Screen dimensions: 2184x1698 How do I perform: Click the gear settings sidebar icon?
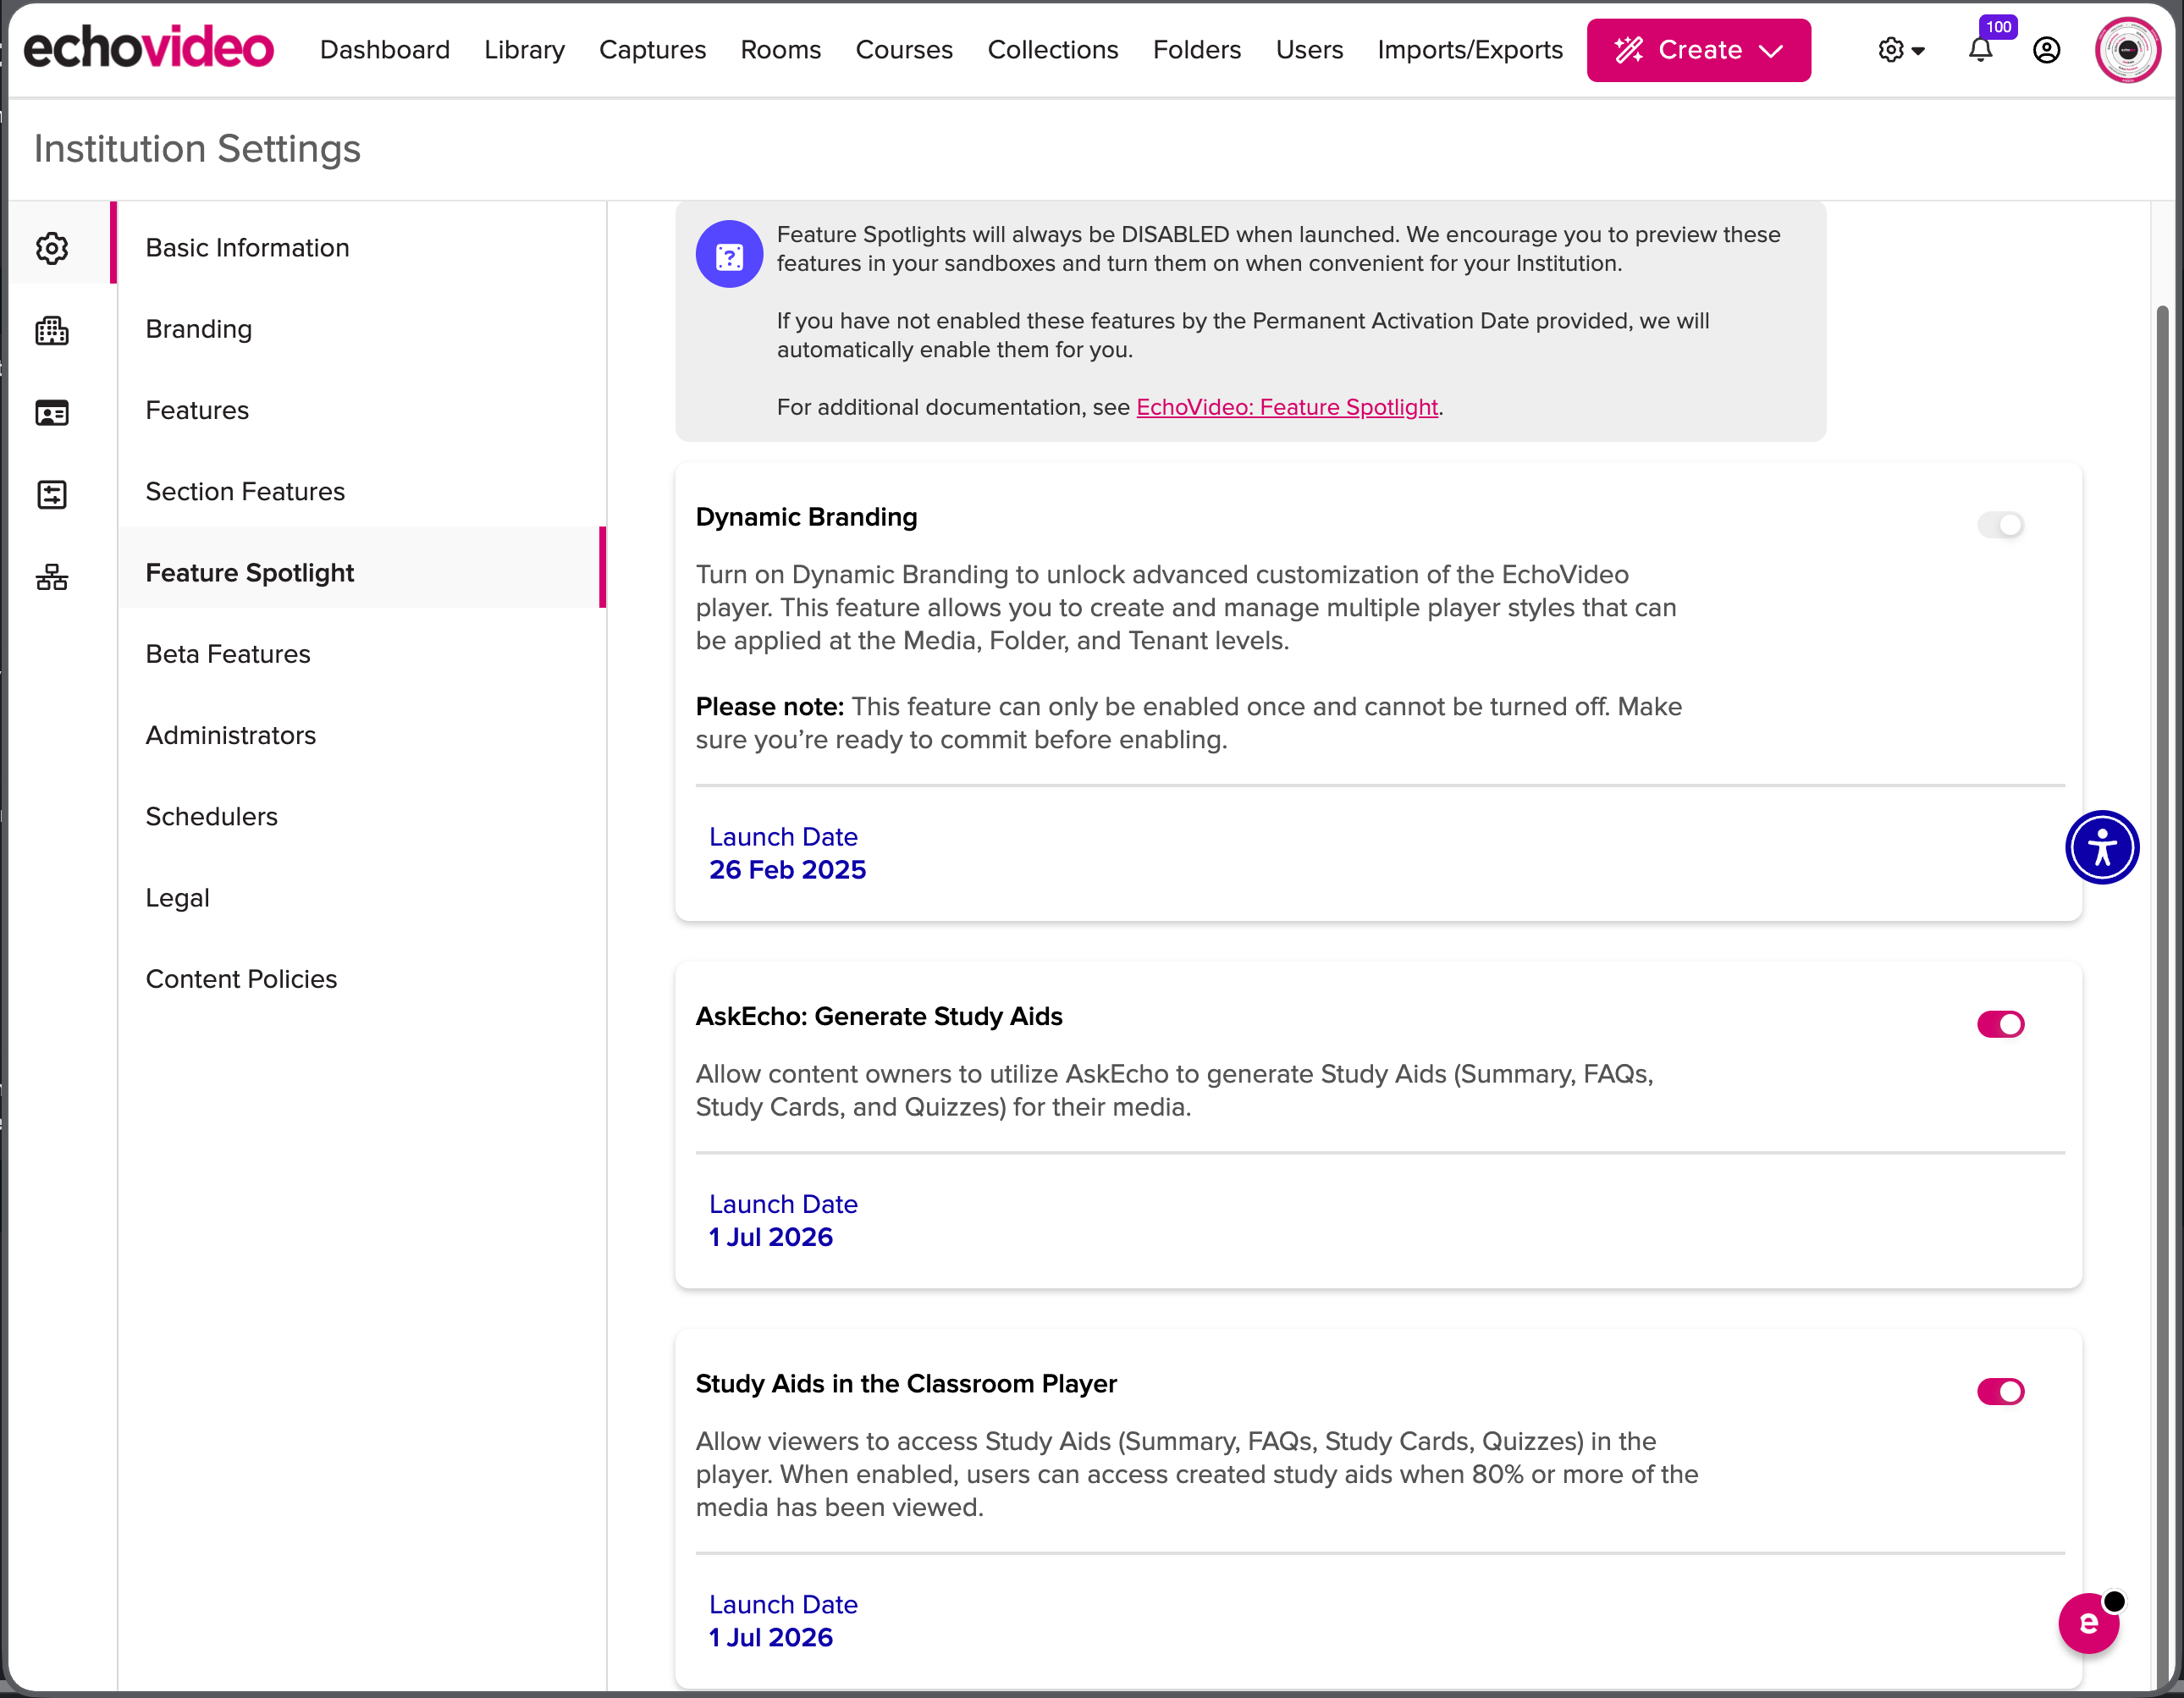[52, 248]
